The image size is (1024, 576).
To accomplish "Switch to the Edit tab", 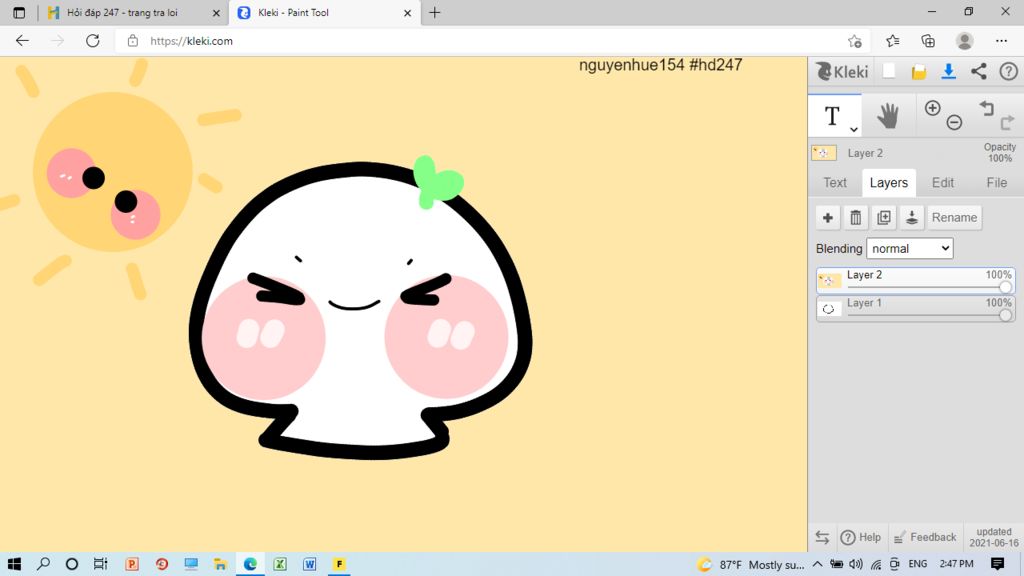I will tap(942, 183).
